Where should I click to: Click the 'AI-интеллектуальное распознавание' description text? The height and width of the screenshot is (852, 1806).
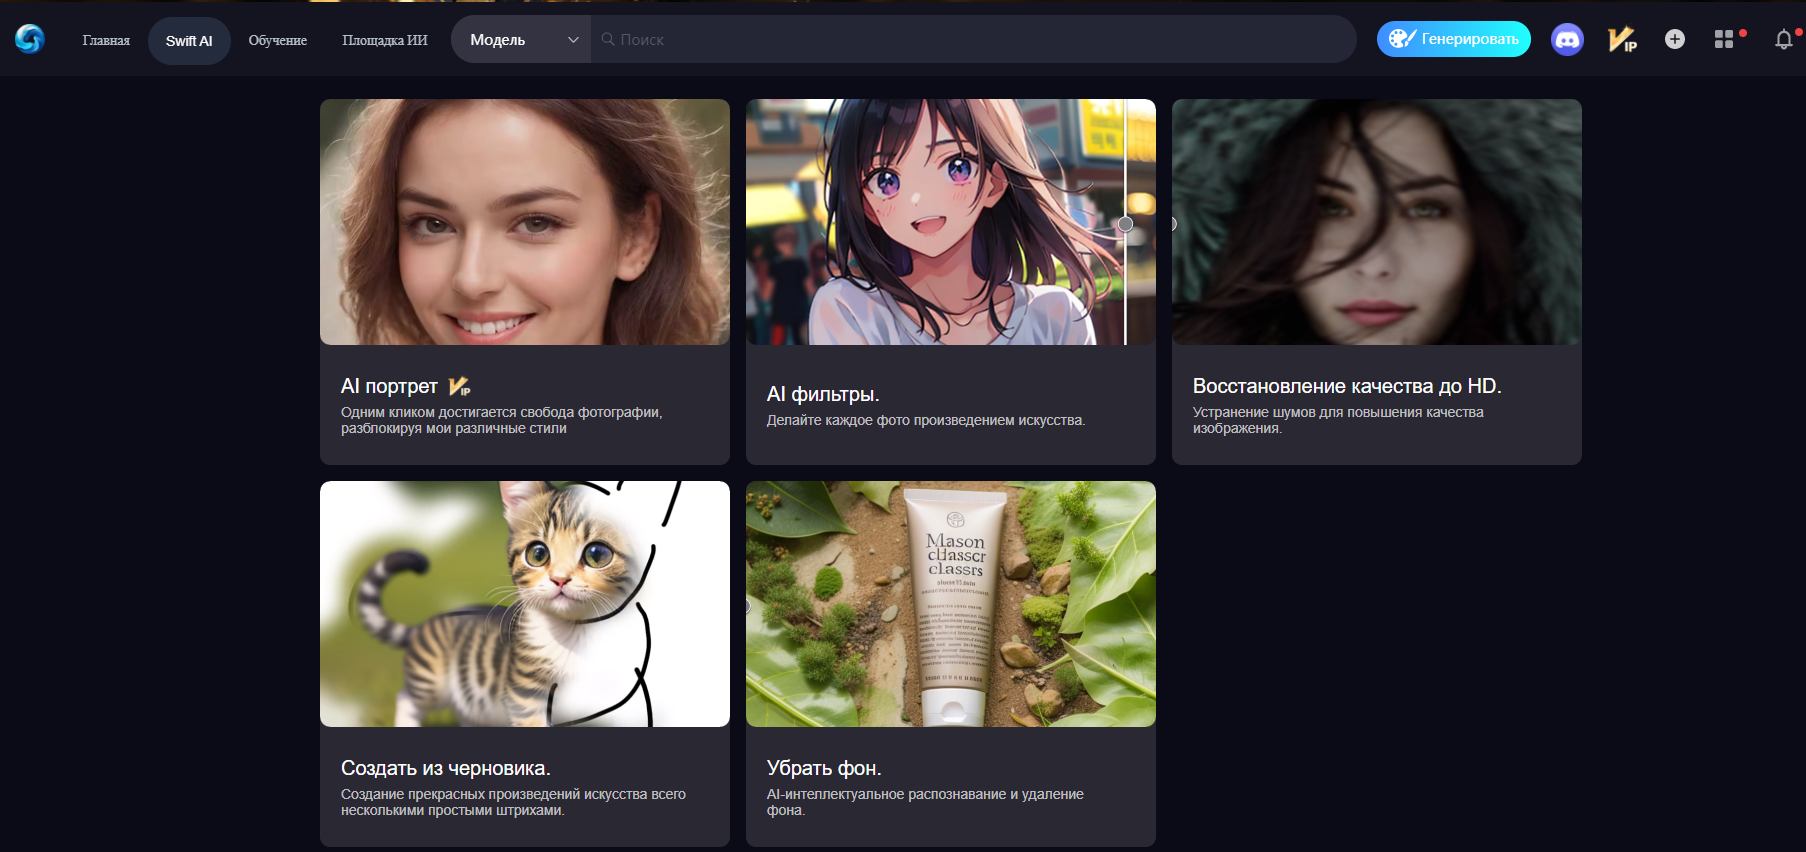[x=925, y=802]
